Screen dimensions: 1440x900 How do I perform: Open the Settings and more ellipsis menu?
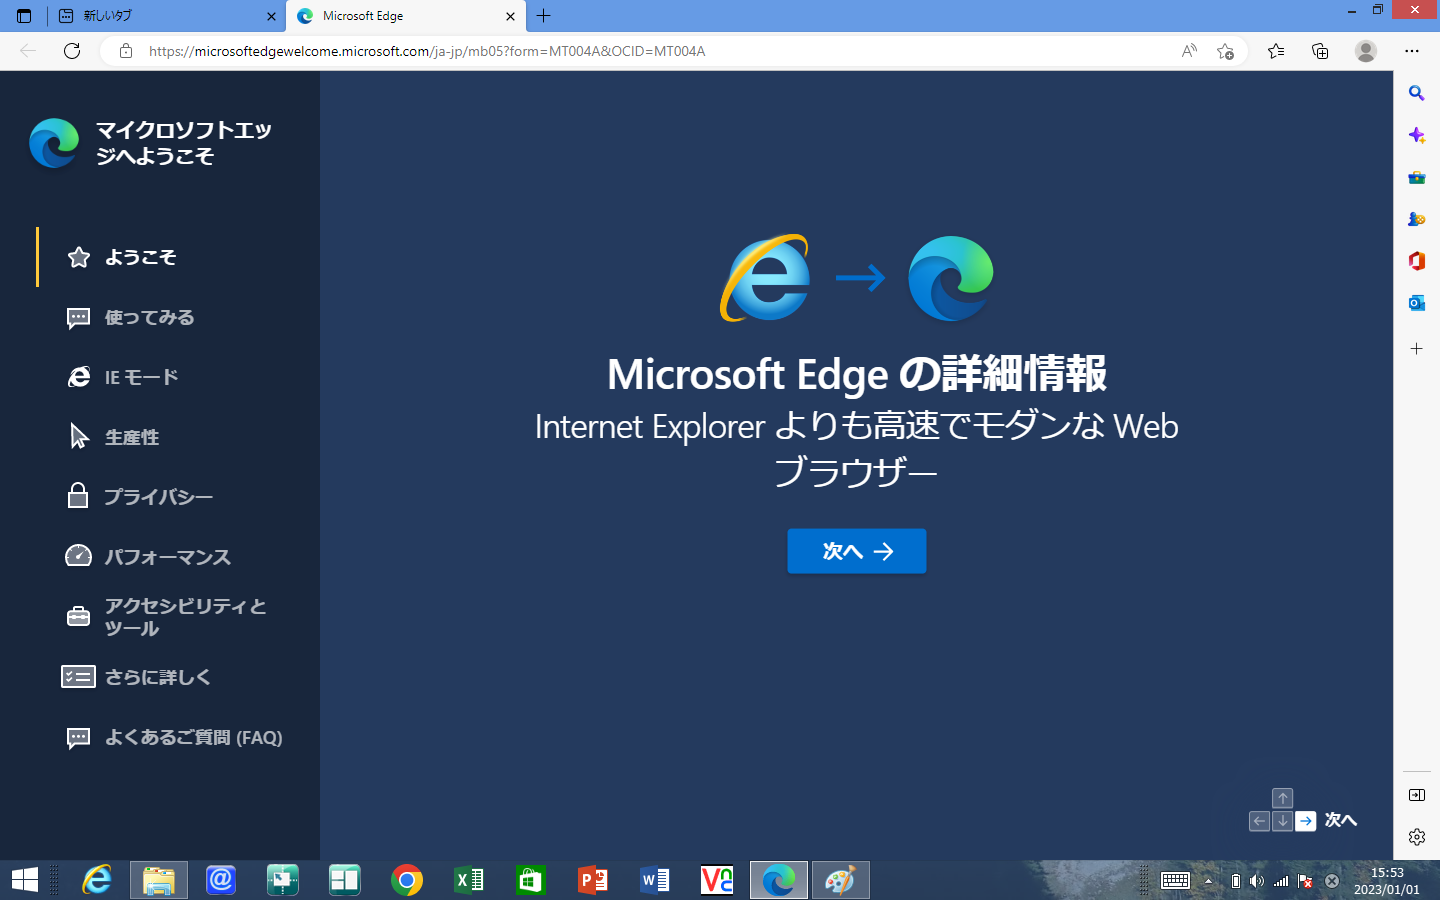(1411, 51)
